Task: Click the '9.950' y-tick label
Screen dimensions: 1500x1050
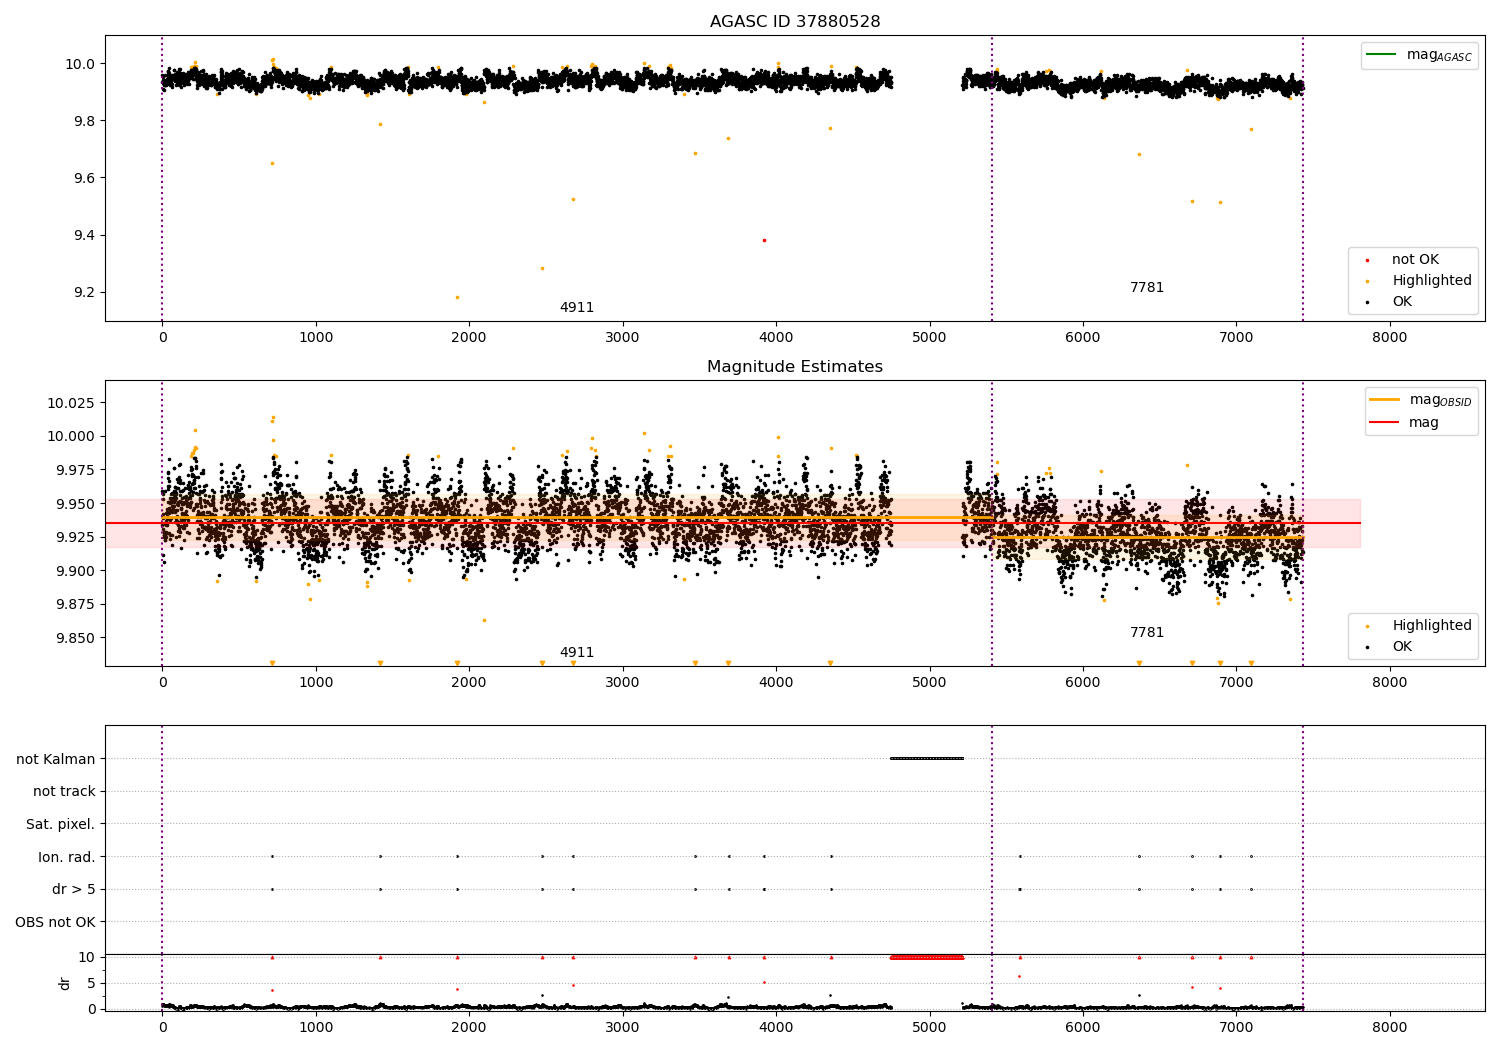Action: 76,504
